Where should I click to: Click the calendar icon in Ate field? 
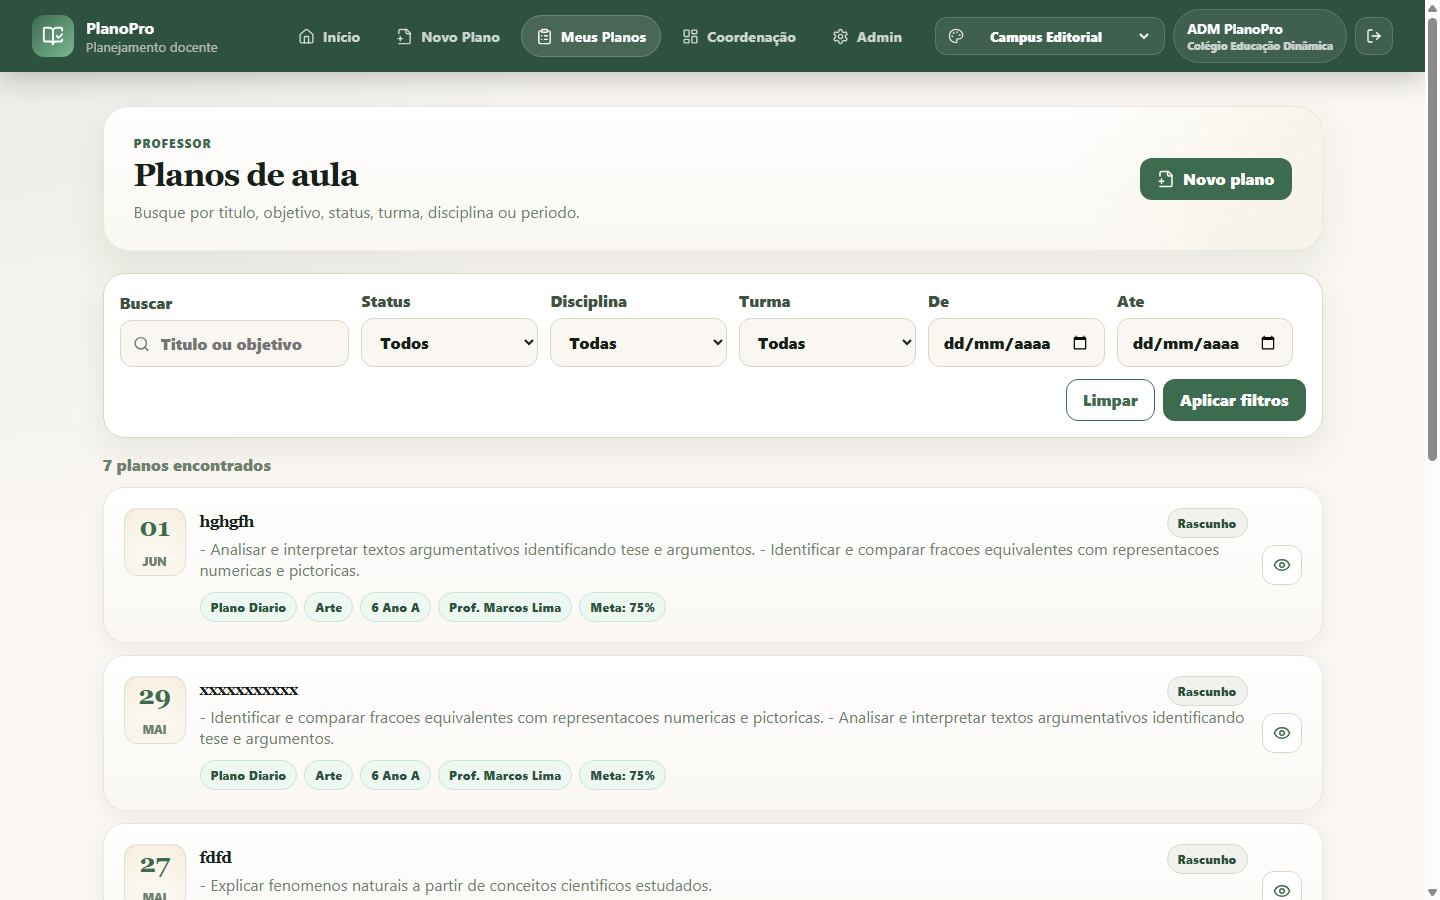[1268, 343]
